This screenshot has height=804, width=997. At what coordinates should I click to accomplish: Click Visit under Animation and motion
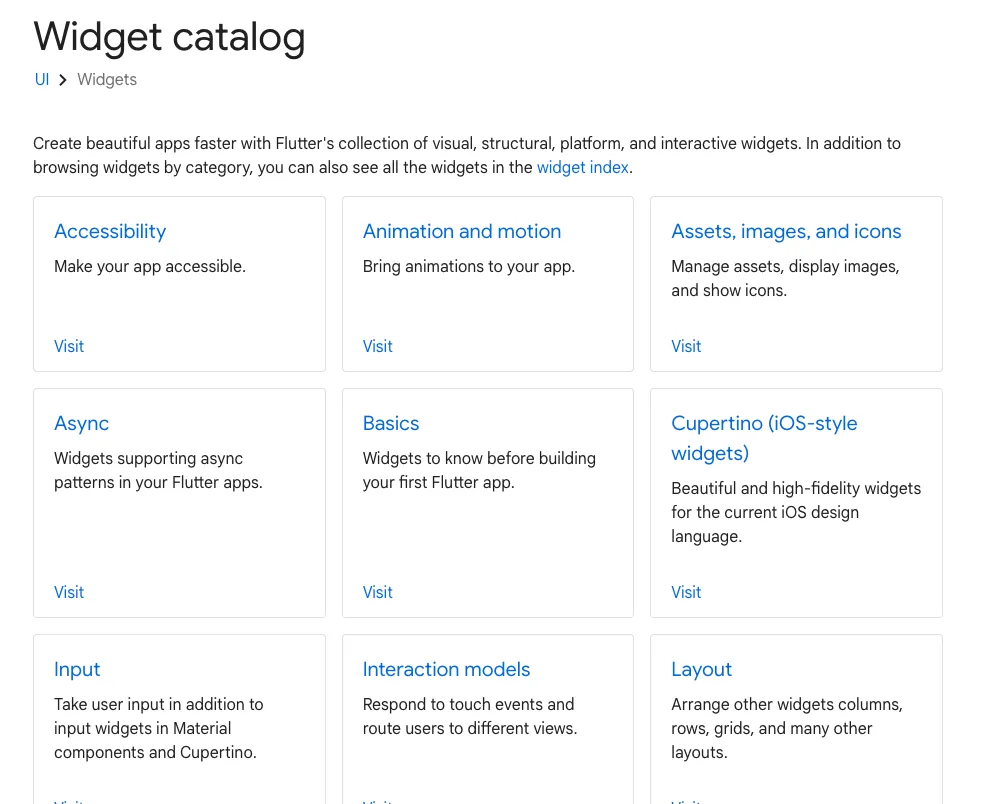377,347
